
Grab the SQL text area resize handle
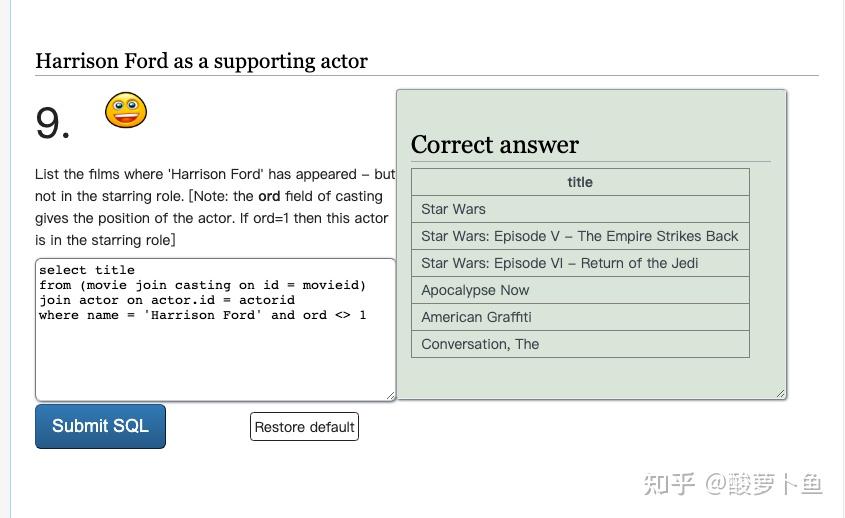[390, 396]
